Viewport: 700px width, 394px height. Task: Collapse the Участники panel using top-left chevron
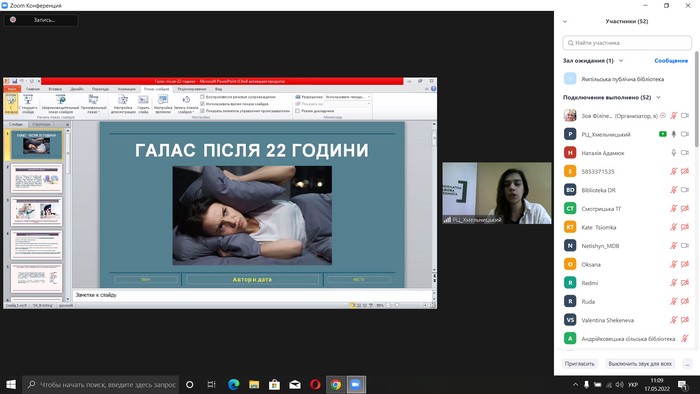pos(565,21)
